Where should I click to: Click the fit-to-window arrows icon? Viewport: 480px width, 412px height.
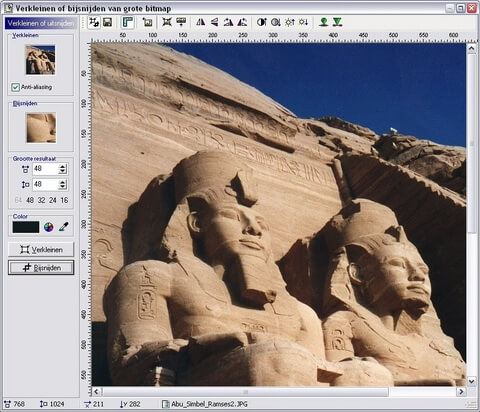167,22
